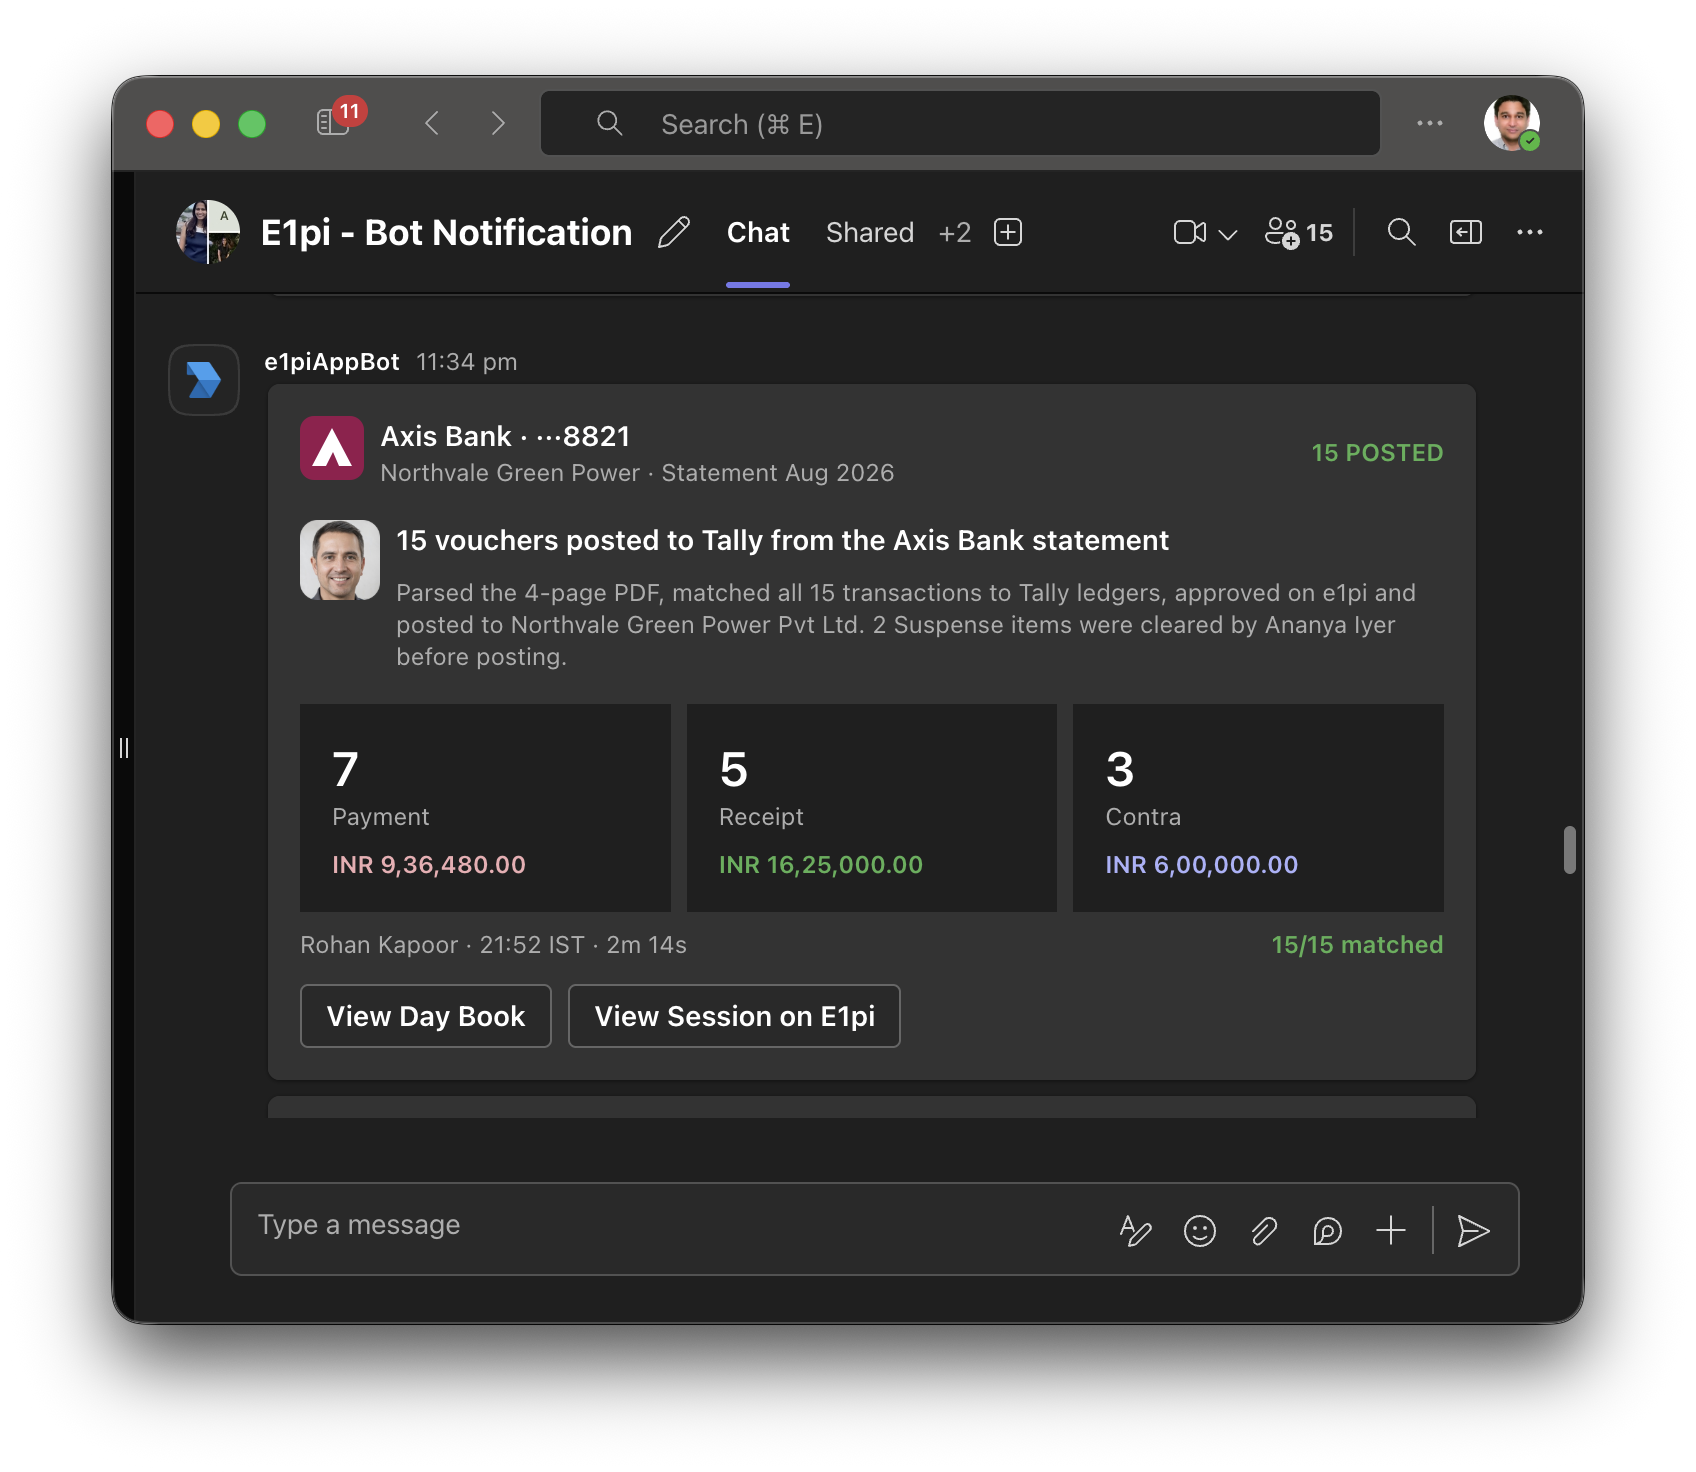Viewport: 1696px width, 1472px height.
Task: Click the INR 6,00,000.00 amount
Action: (x=1202, y=865)
